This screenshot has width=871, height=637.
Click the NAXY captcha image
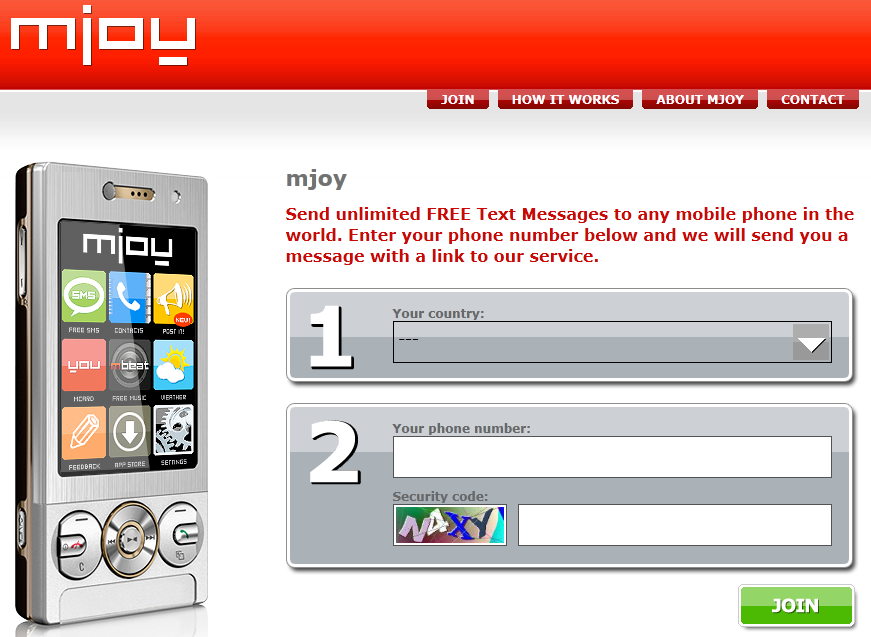[x=450, y=525]
